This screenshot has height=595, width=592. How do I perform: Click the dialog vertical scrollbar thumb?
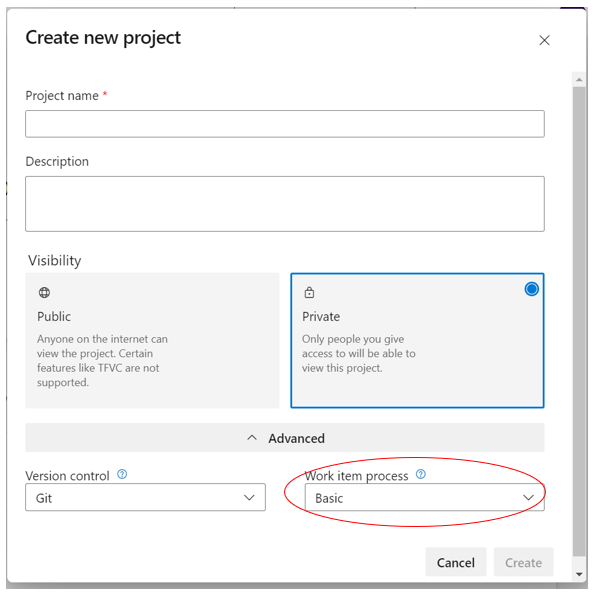click(x=579, y=322)
